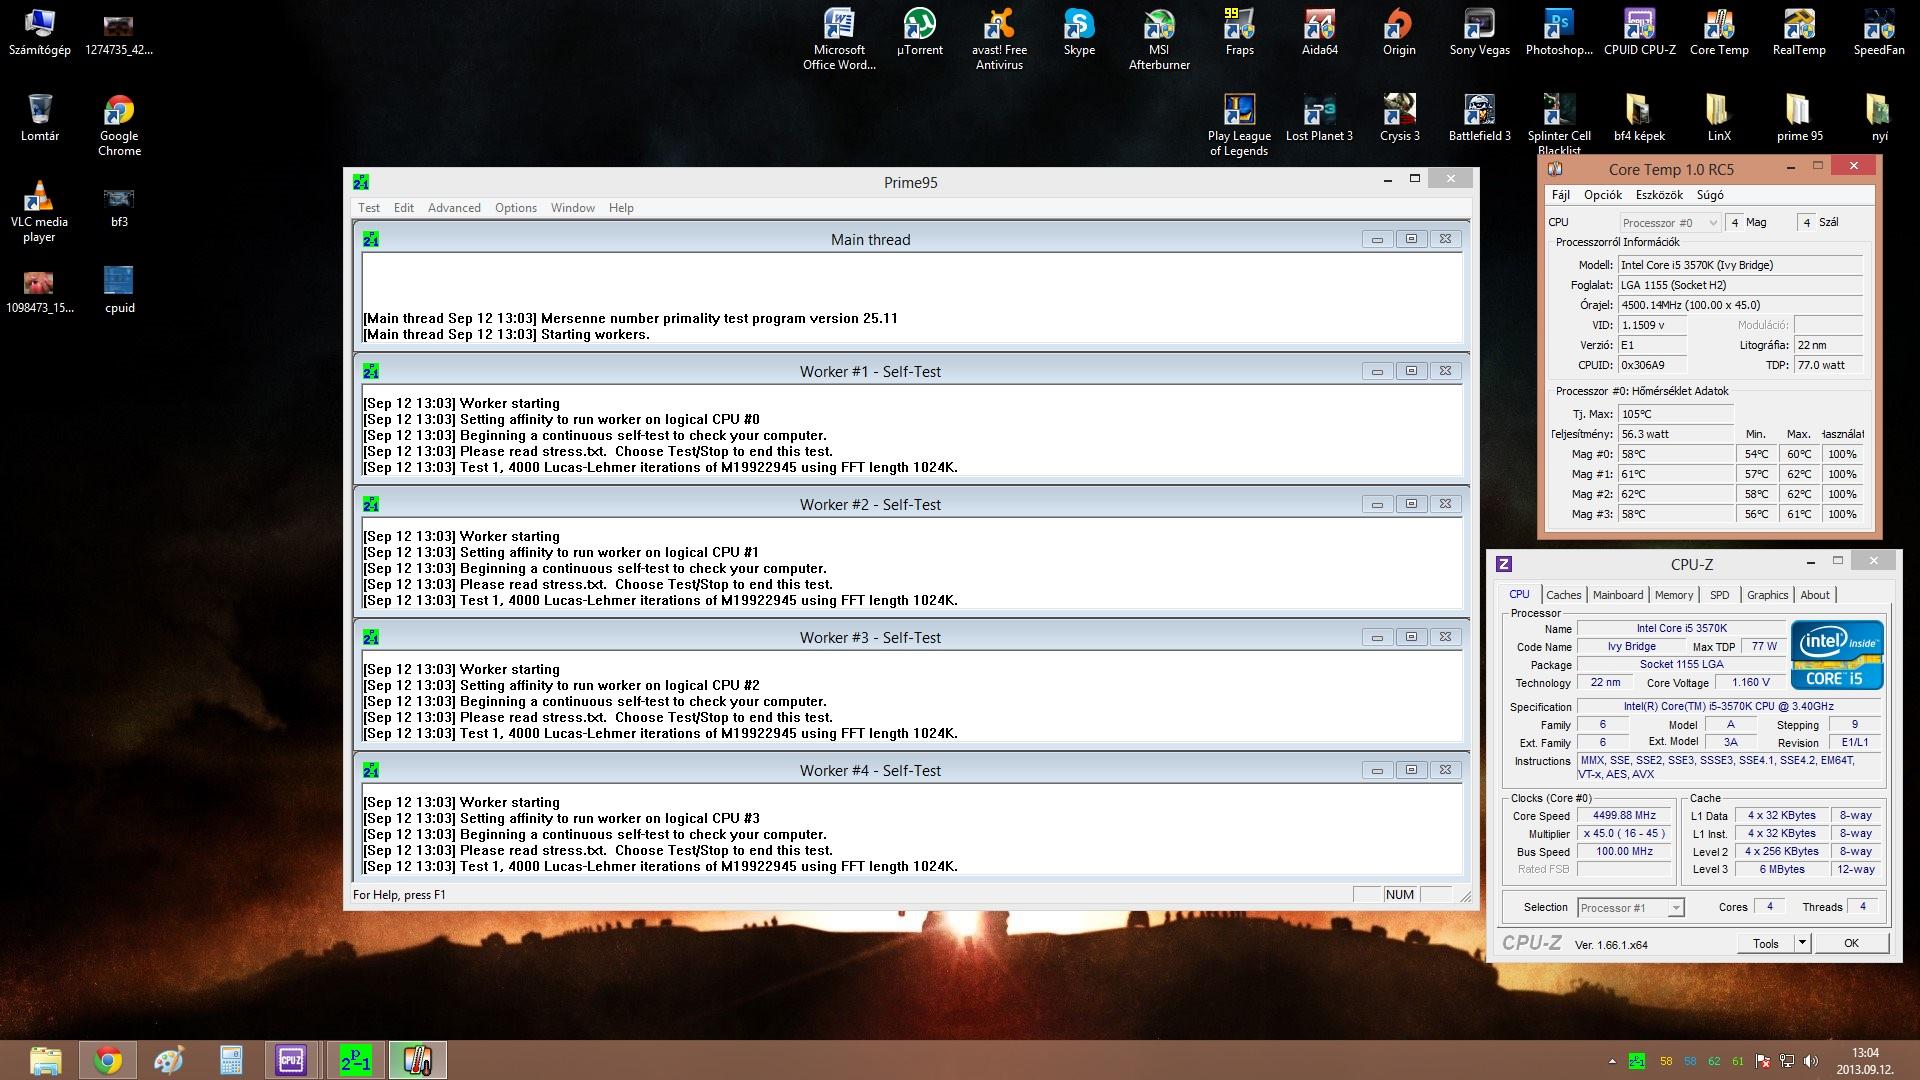Launch Origin from the desktop

pos(1399,32)
